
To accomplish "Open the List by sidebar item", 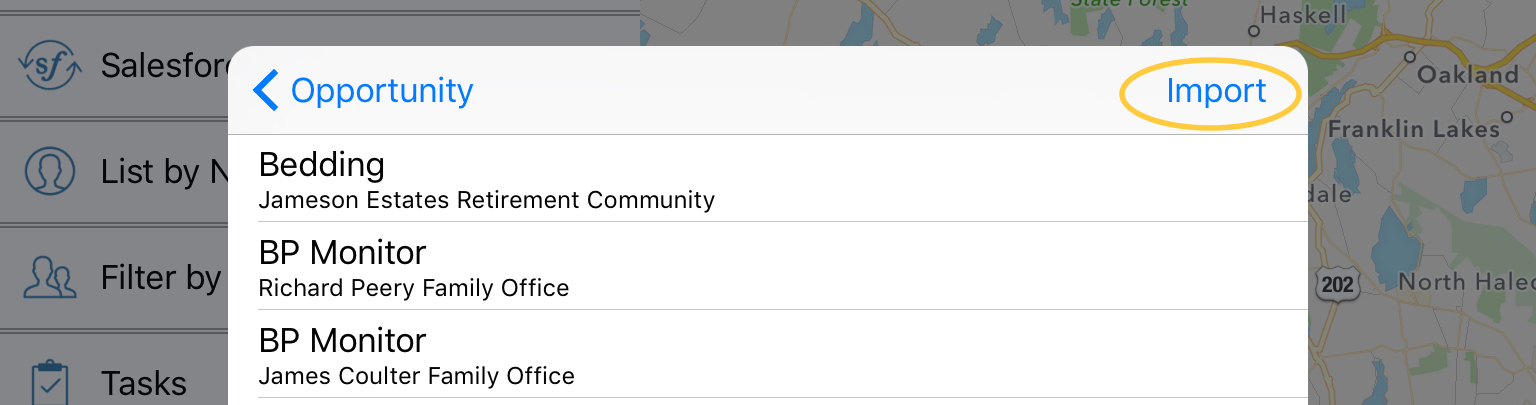I will pos(320,172).
